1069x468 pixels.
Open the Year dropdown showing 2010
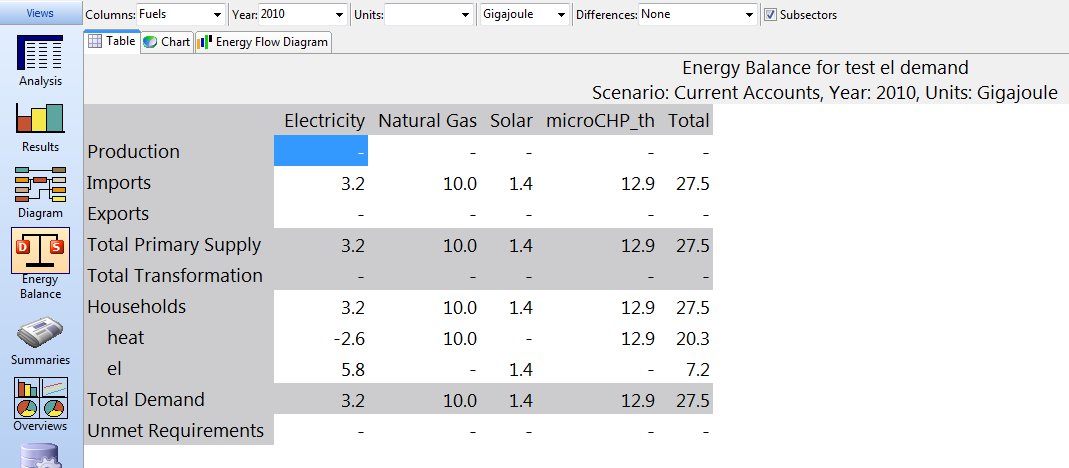click(303, 14)
